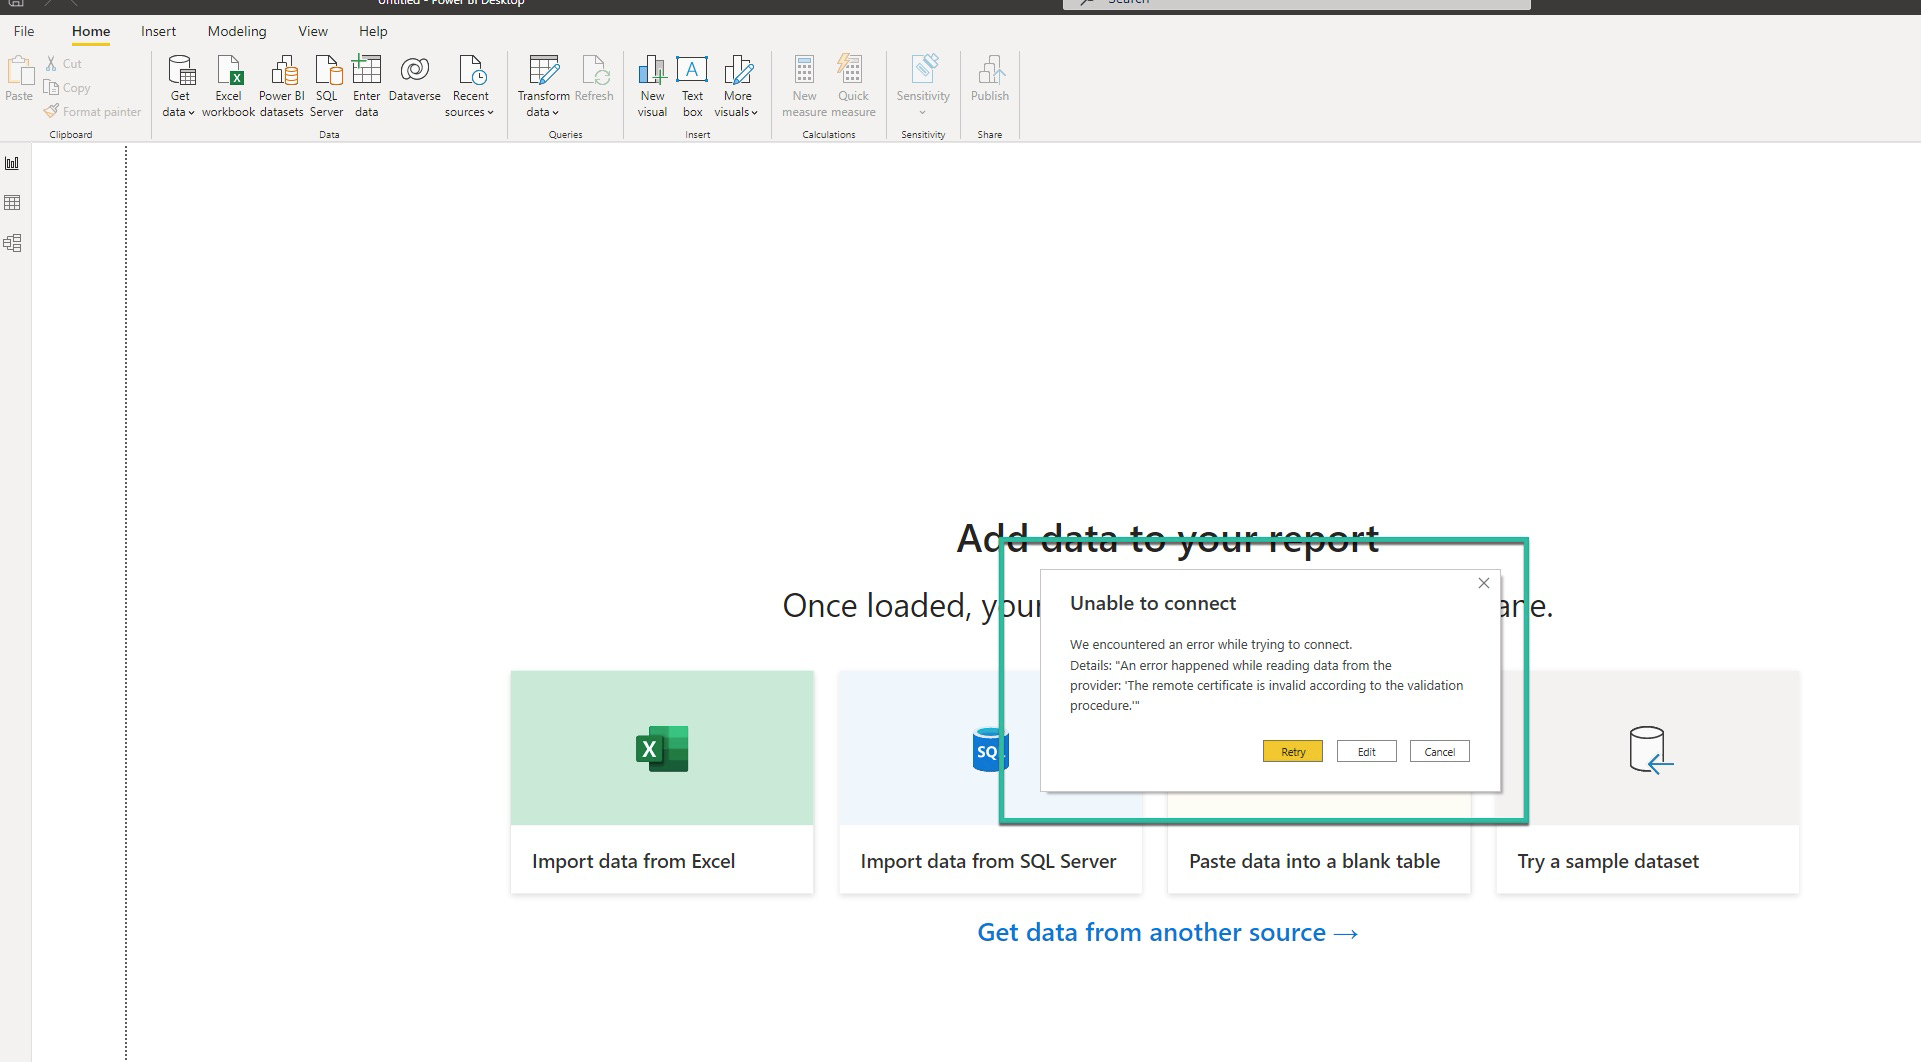Switch to the View tab
The image size is (1921, 1062).
tap(313, 31)
